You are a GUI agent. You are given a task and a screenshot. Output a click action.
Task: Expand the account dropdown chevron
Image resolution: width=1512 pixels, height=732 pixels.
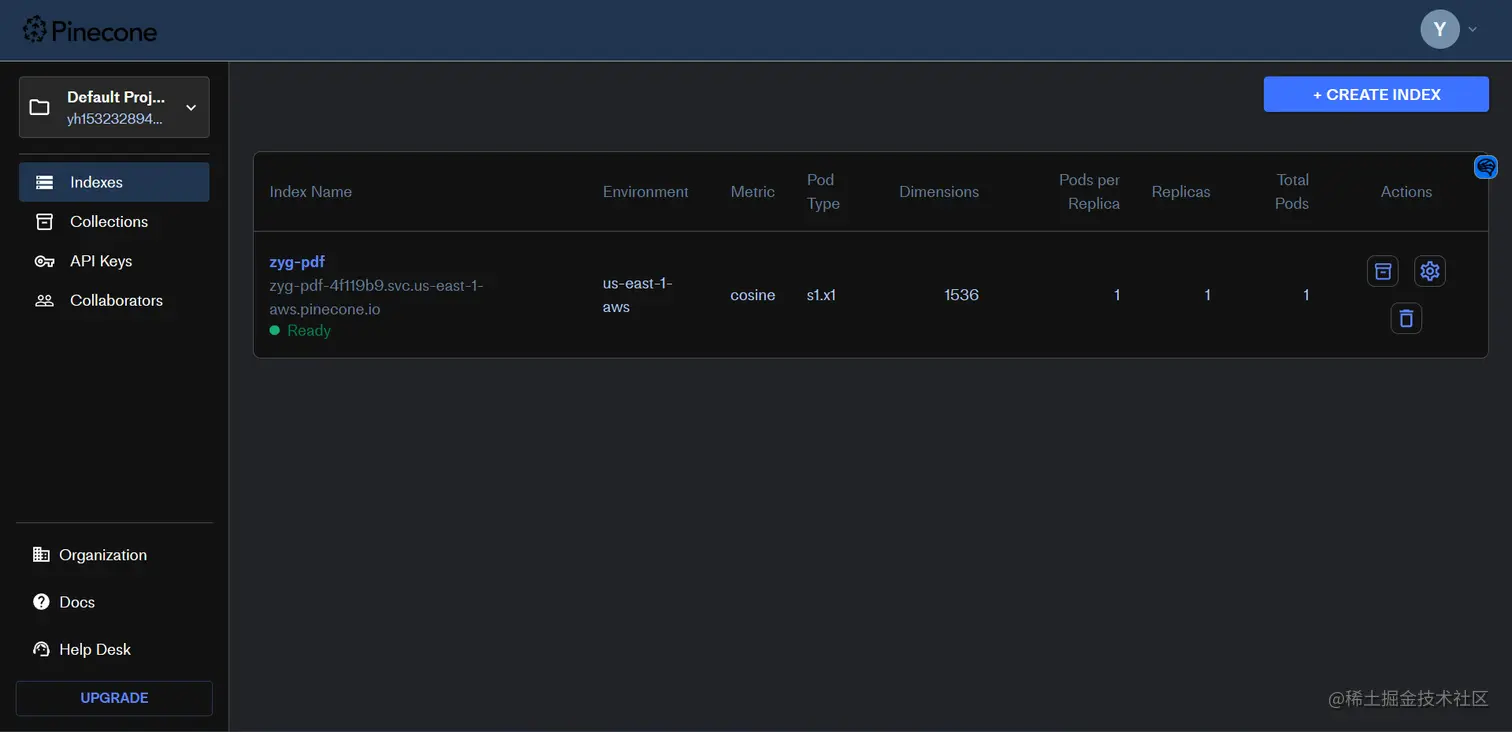[1473, 30]
